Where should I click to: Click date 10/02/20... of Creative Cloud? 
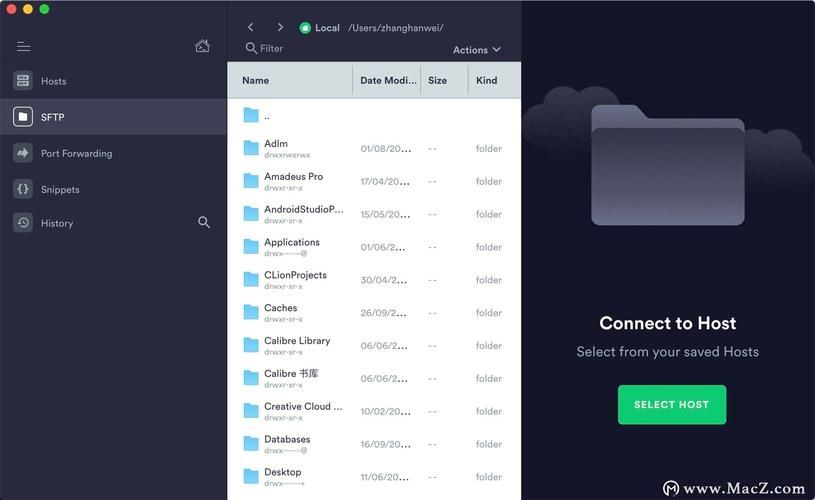(x=385, y=411)
